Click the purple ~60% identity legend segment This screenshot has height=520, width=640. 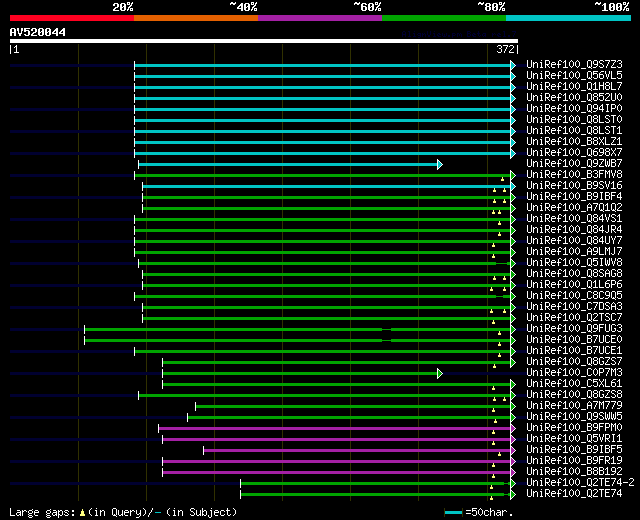pyautogui.click(x=320, y=18)
